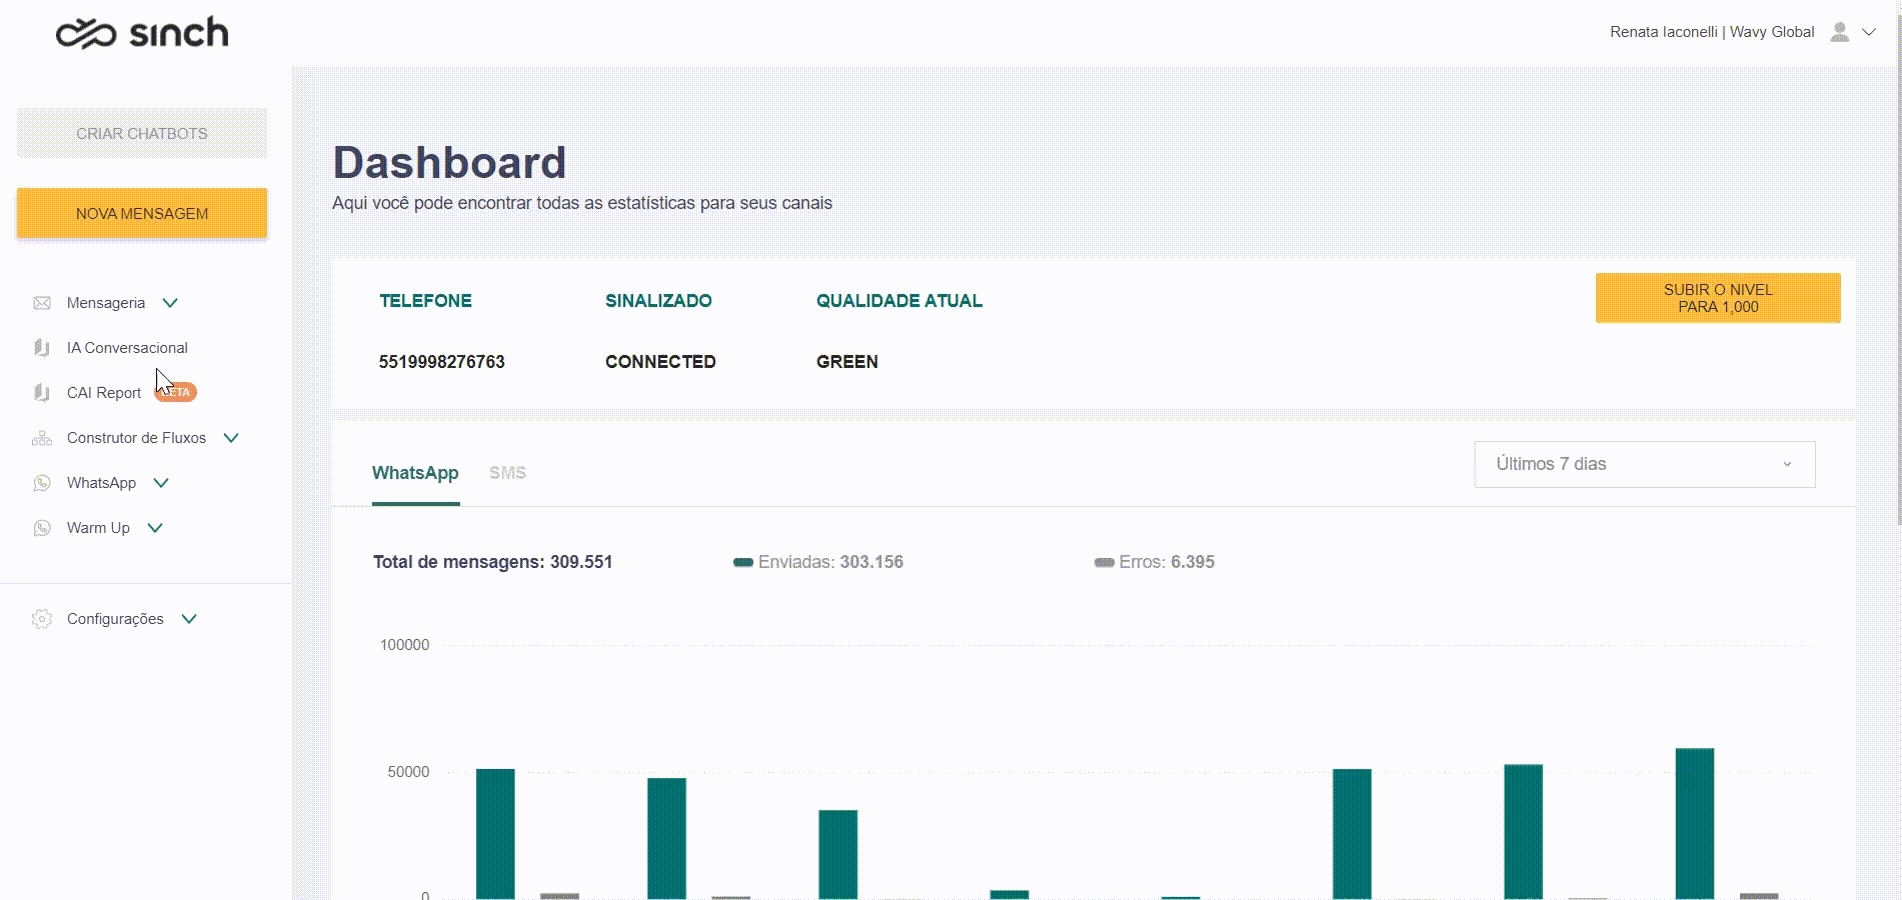Click the Enviadas: 303.156 legend label
The width and height of the screenshot is (1902, 900).
[831, 562]
